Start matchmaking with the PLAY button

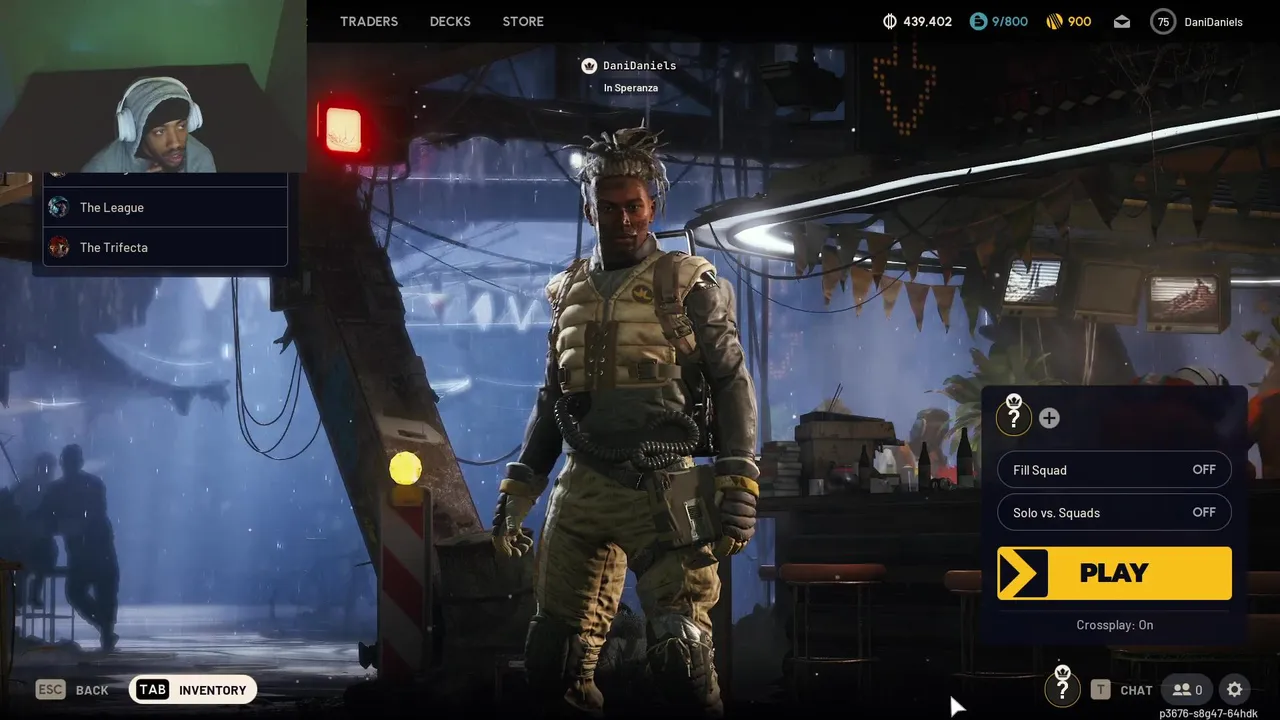click(1114, 573)
